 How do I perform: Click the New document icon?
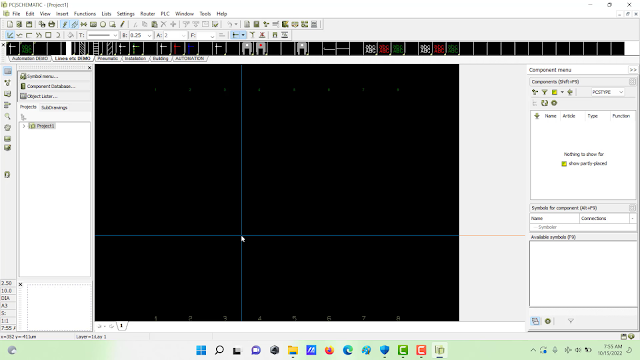(x=10, y=24)
